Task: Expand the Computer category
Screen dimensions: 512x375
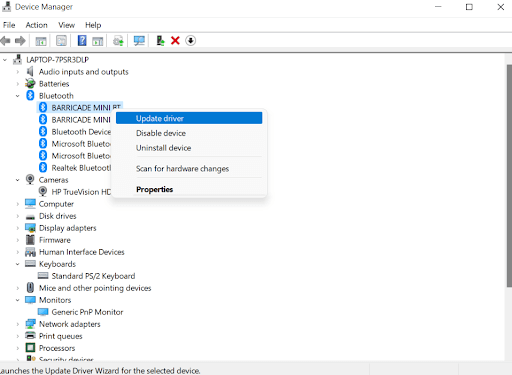Action: click(18, 204)
